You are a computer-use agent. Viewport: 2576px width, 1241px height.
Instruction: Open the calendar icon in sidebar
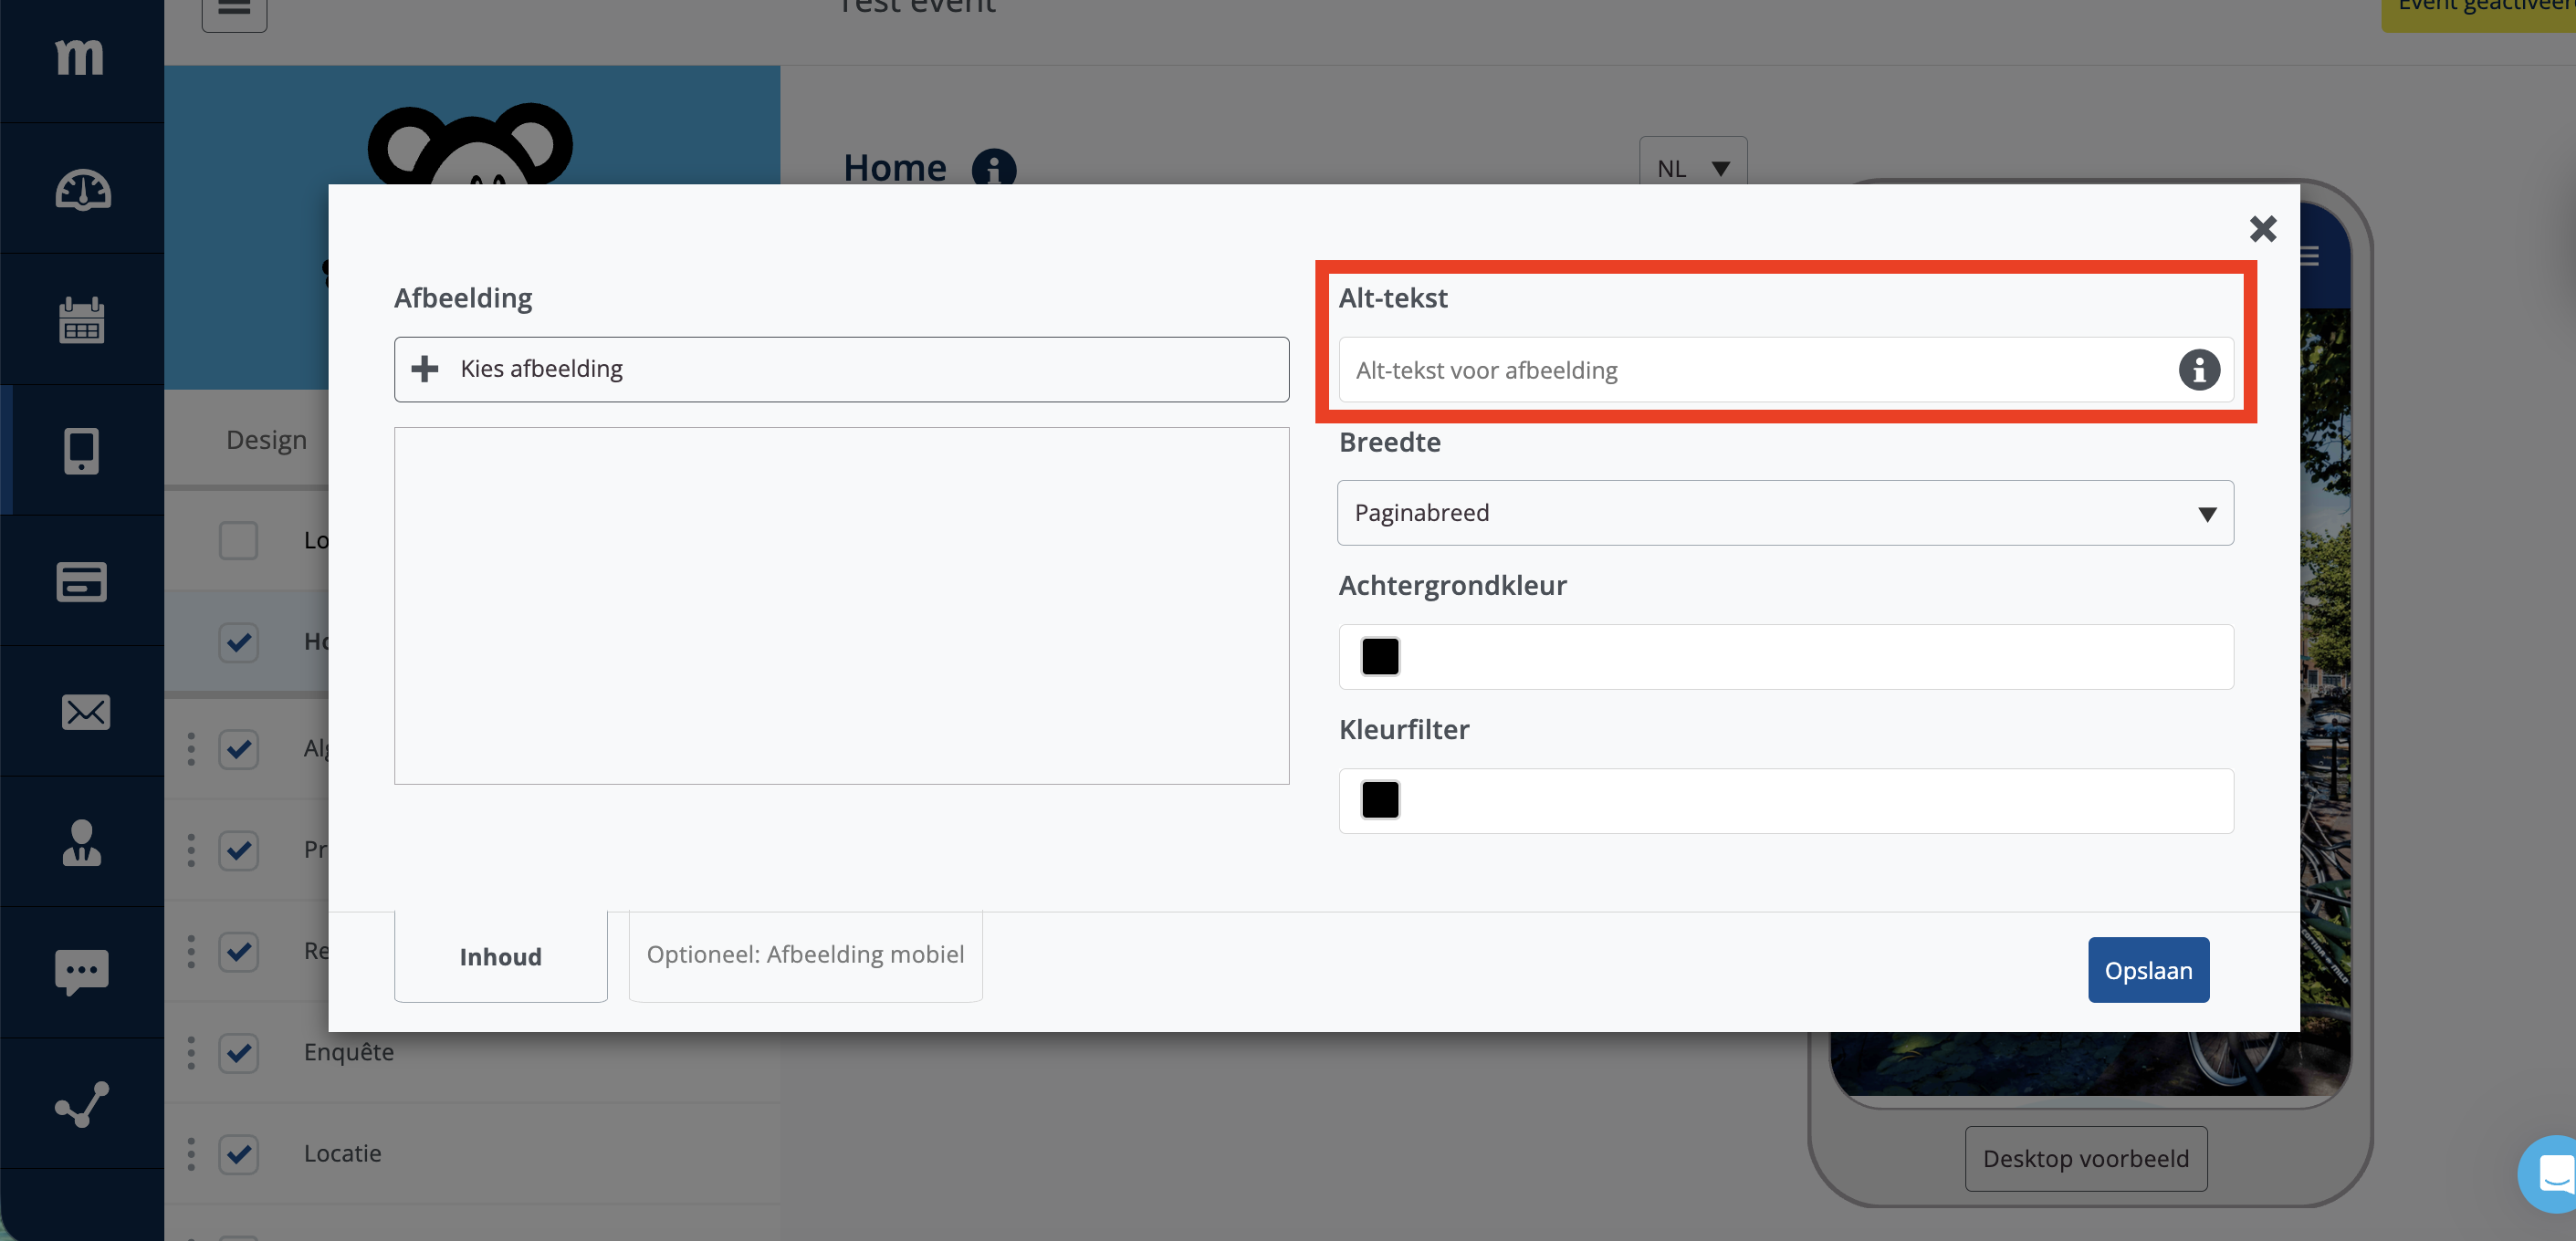(82, 320)
